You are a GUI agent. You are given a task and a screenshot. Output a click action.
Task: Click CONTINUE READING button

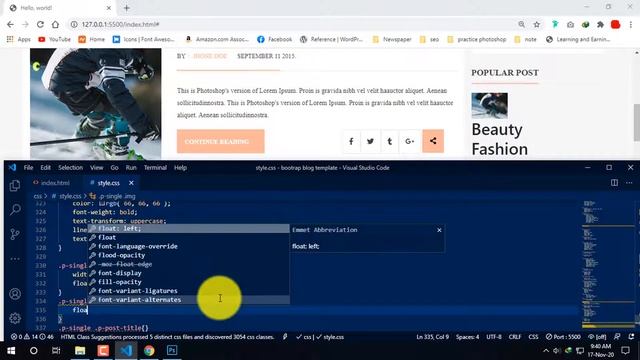click(220, 141)
